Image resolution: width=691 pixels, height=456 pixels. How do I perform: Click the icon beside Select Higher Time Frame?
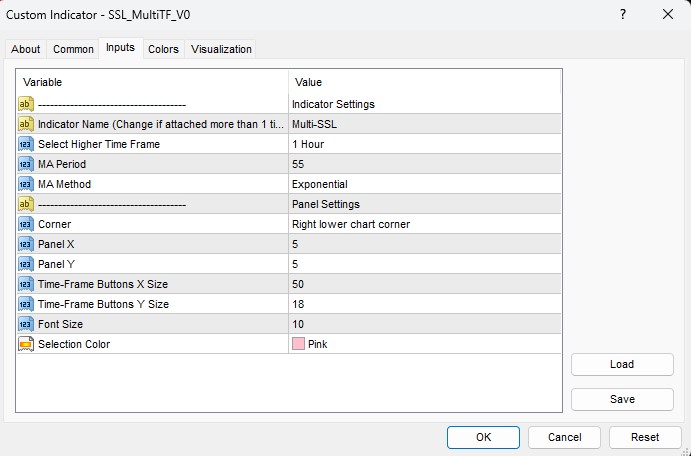point(26,144)
